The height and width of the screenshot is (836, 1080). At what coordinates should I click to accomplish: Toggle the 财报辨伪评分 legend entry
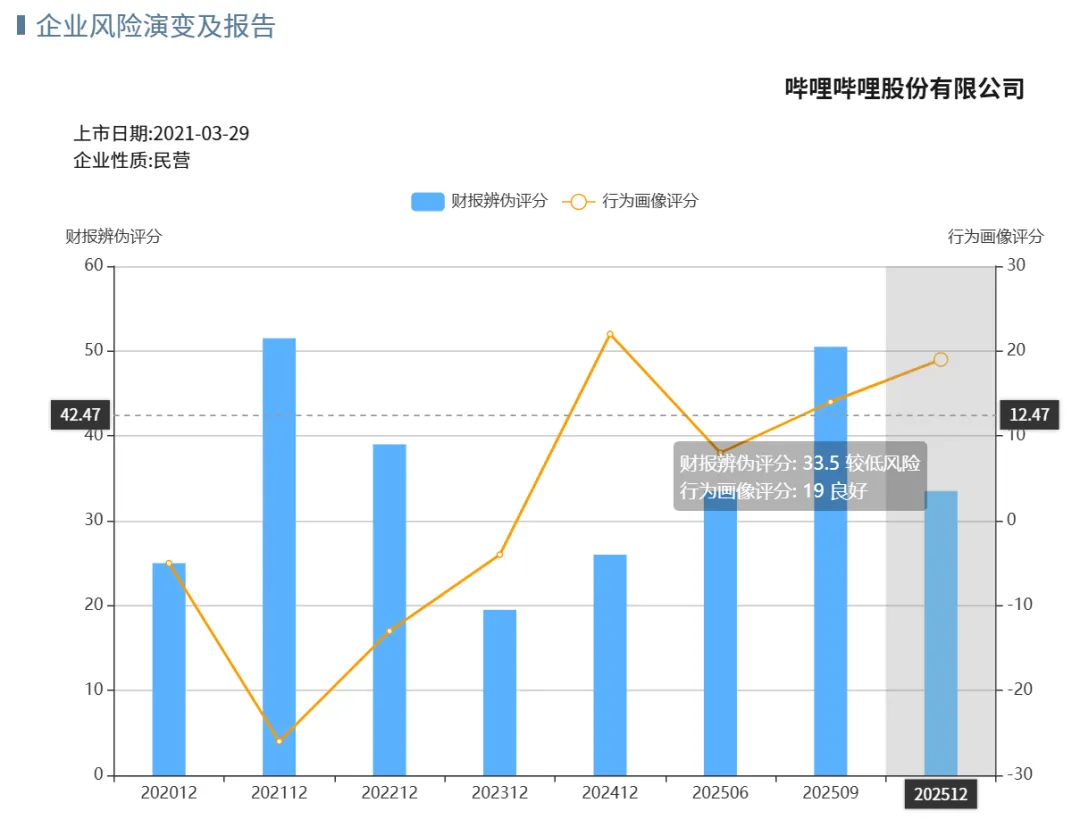pos(479,201)
